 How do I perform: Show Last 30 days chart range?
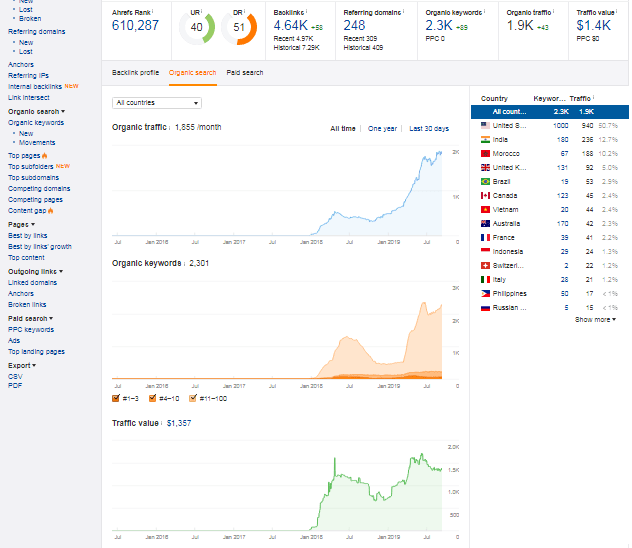(429, 129)
